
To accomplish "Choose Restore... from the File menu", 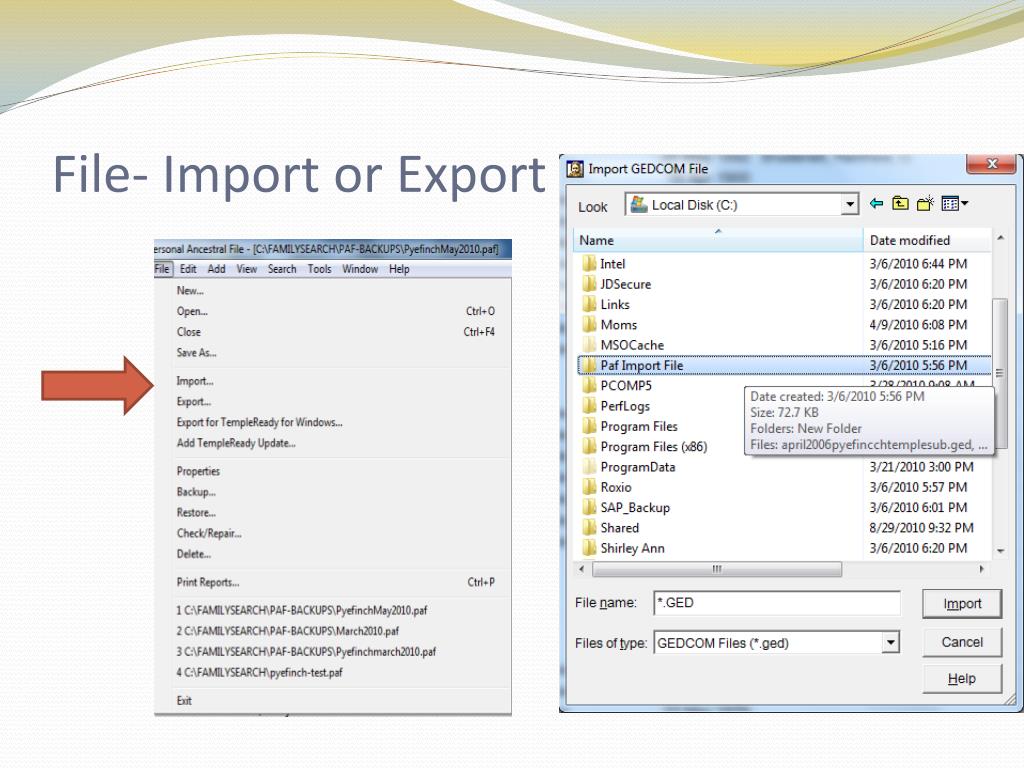I will 196,513.
